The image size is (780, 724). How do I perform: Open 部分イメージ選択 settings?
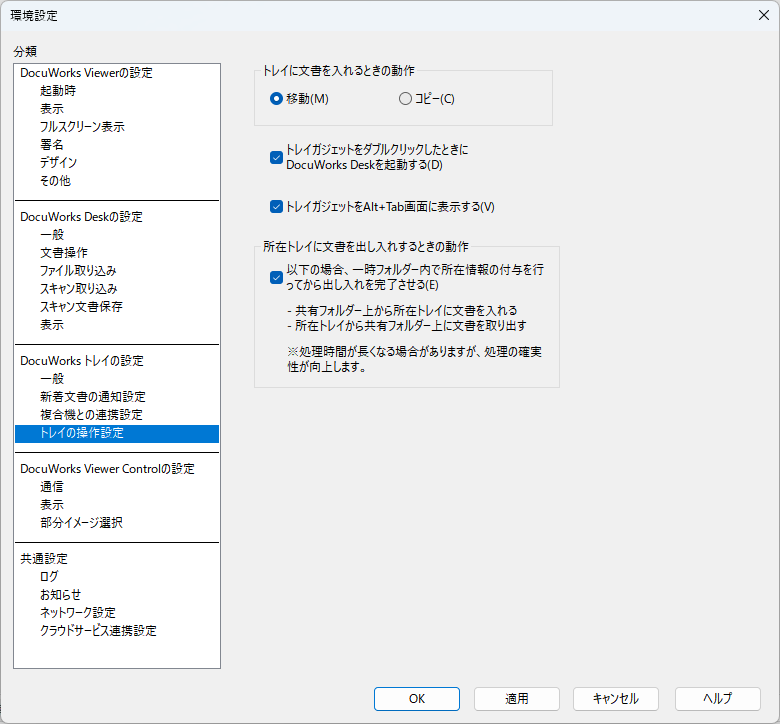coord(81,522)
